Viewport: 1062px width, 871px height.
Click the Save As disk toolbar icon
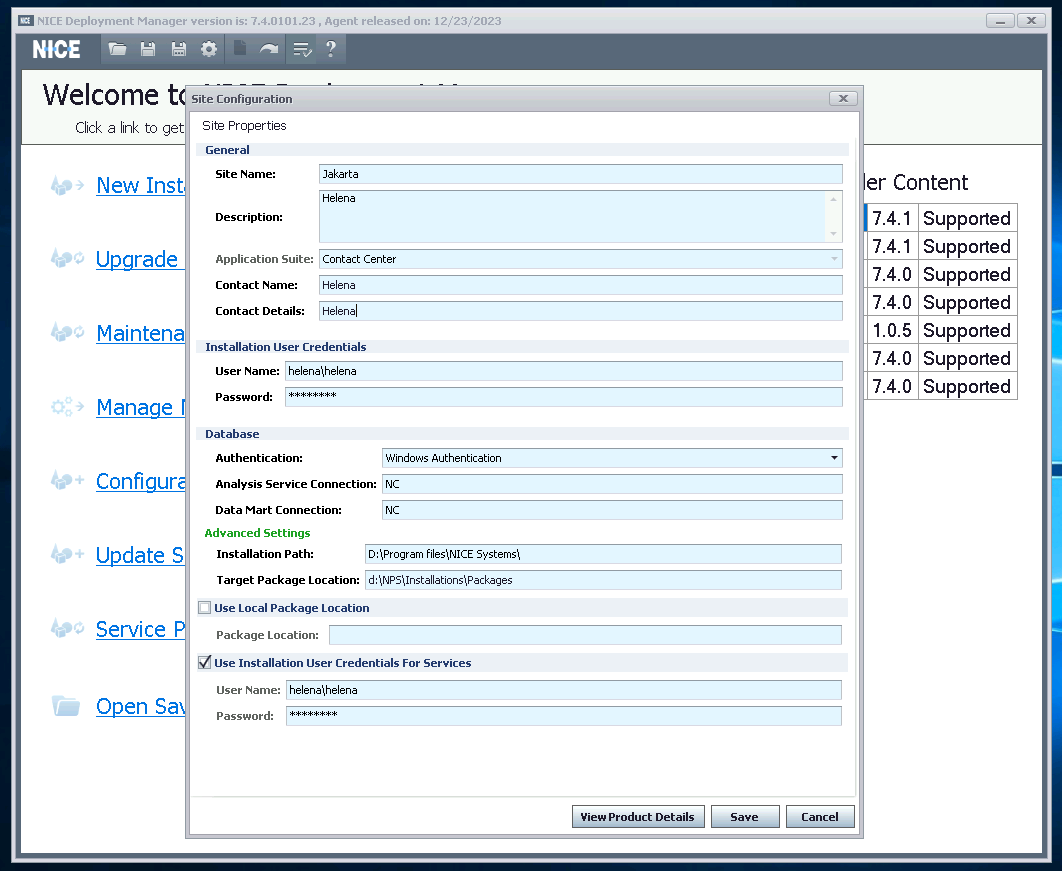(179, 49)
